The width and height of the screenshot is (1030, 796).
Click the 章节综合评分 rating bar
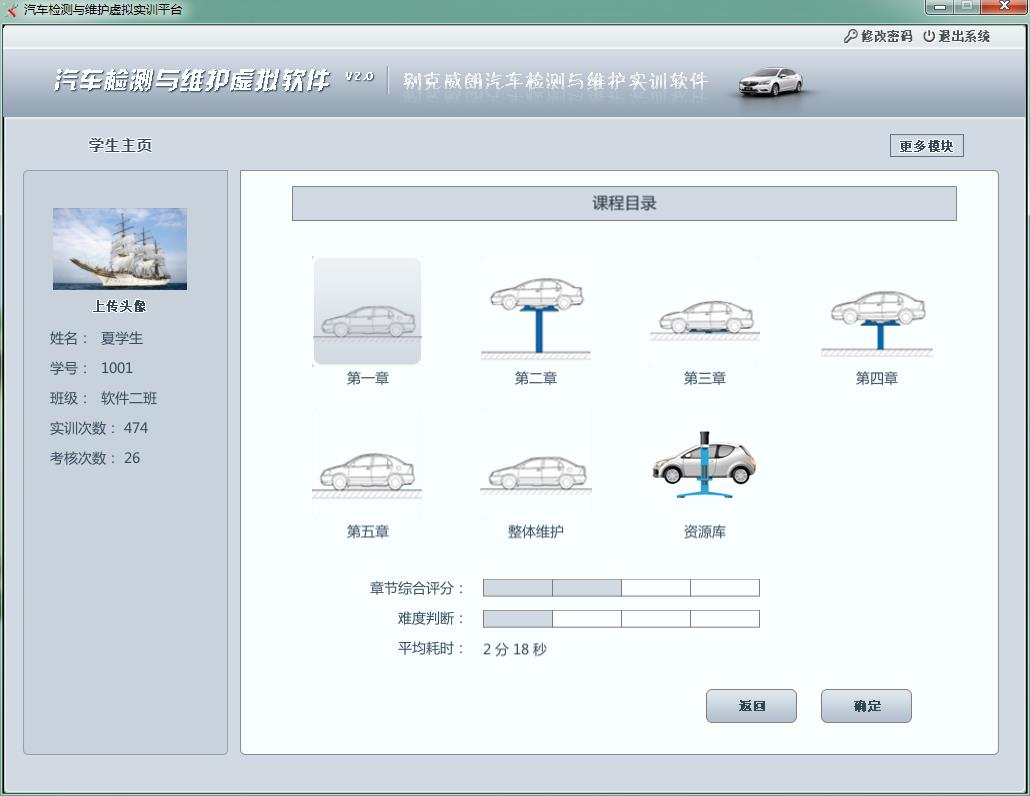point(621,588)
